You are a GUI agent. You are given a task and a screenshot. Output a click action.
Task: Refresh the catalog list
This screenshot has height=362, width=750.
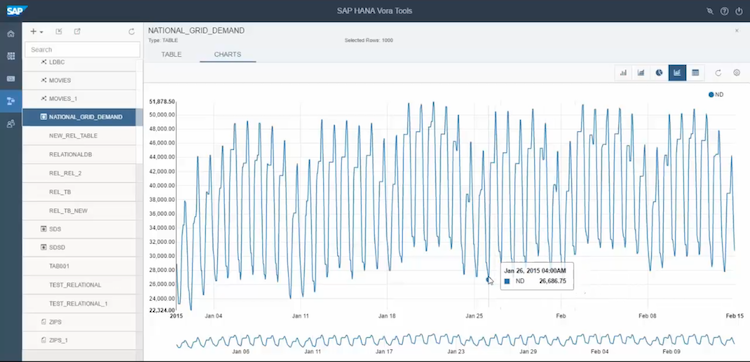pos(132,32)
